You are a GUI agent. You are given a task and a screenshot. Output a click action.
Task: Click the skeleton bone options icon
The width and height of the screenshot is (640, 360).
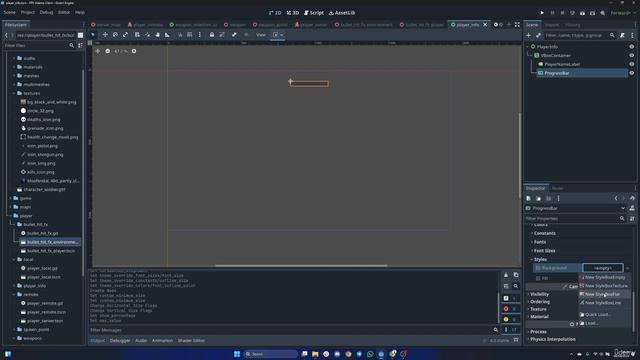234,35
